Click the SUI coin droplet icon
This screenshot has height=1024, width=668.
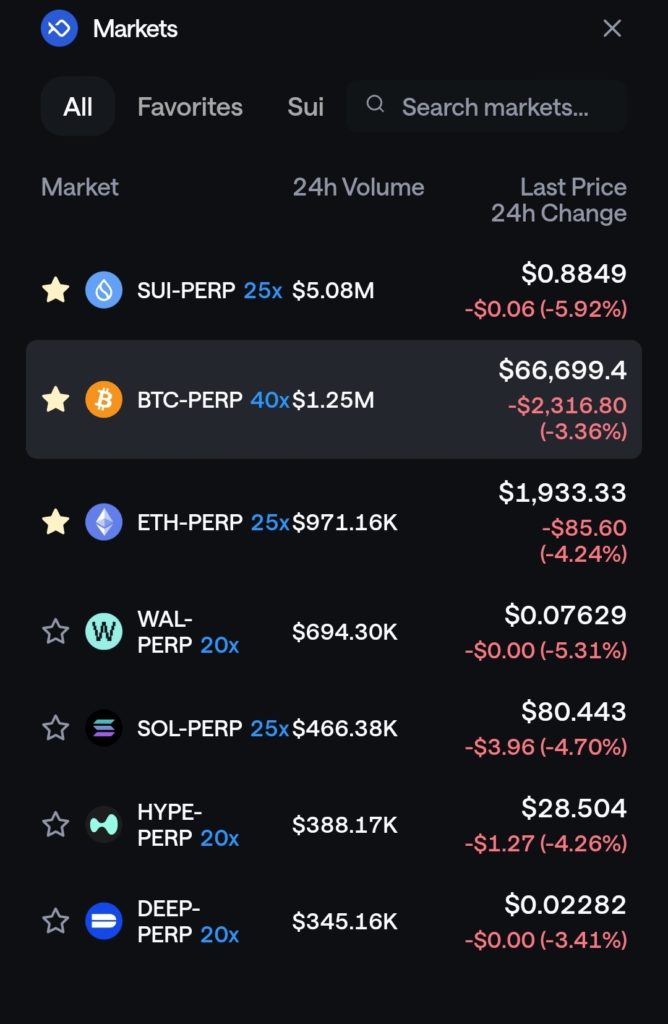pyautogui.click(x=104, y=290)
